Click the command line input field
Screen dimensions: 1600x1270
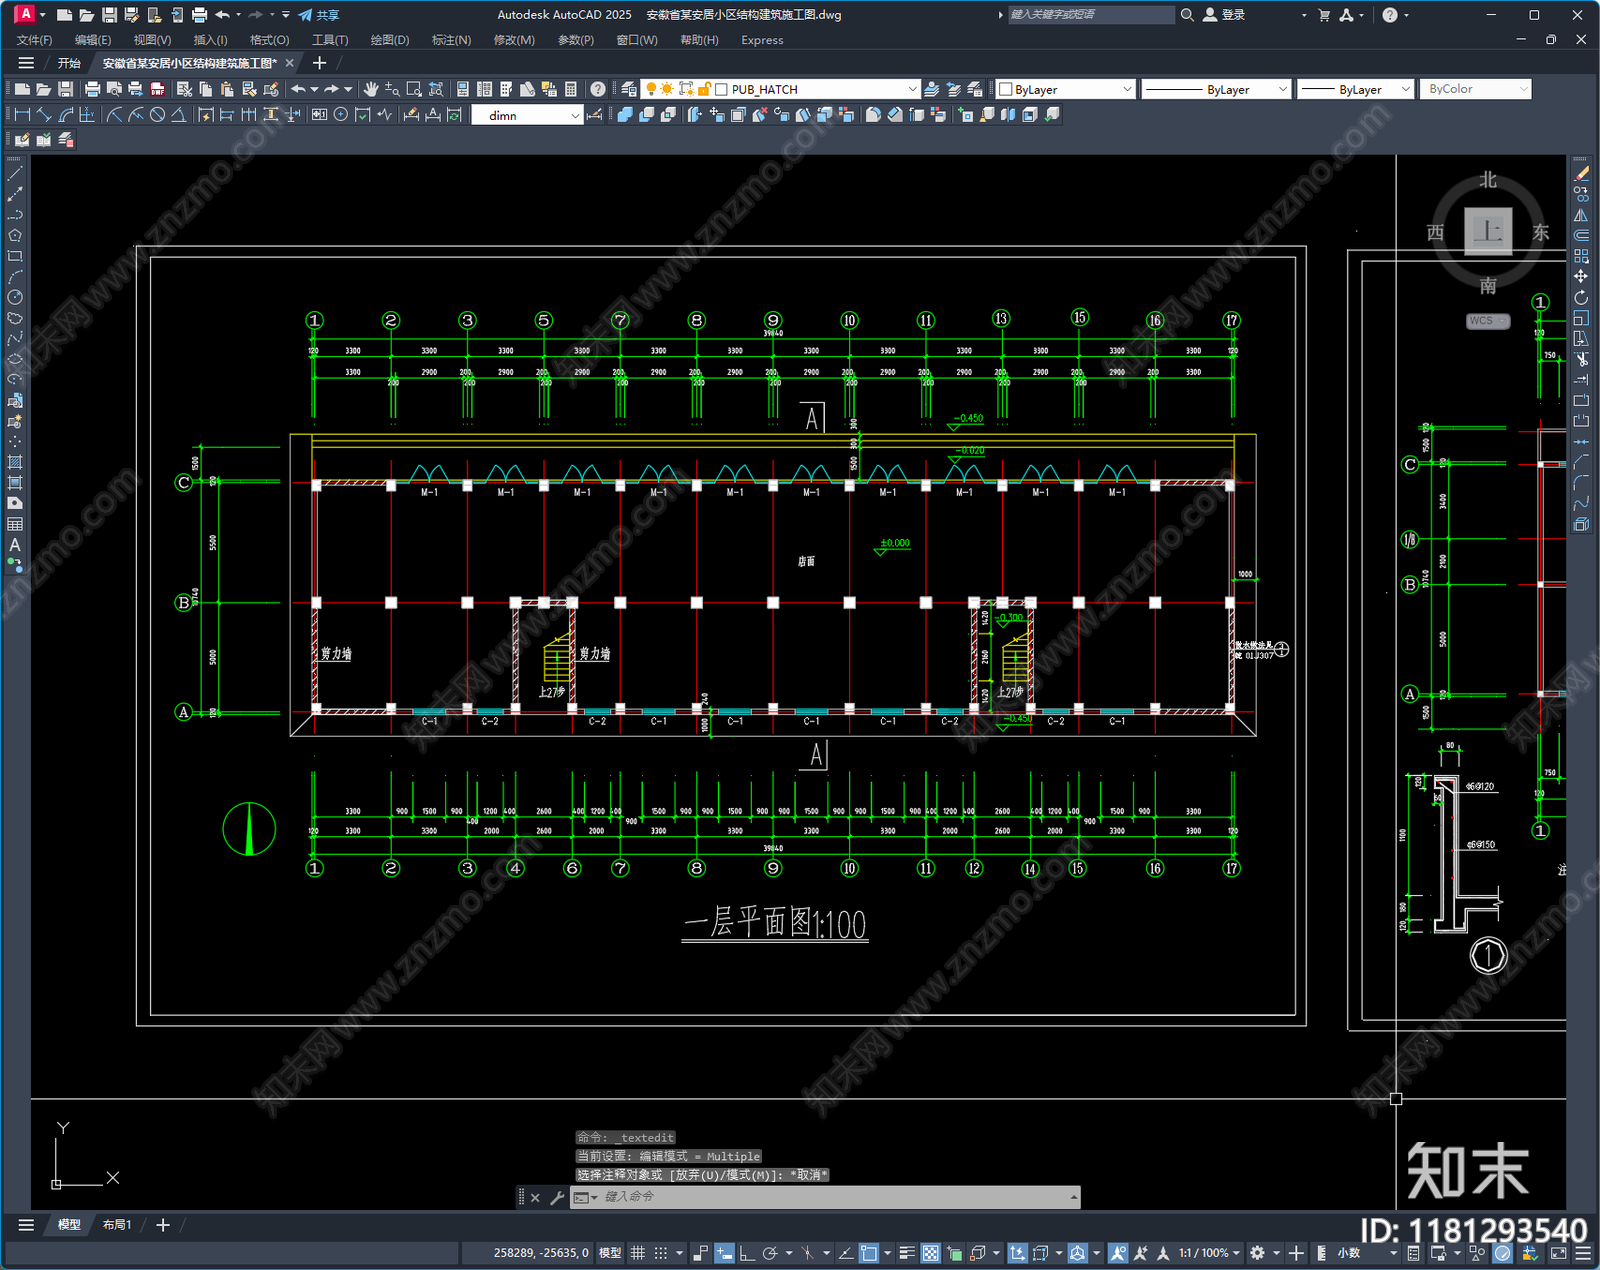pyautogui.click(x=835, y=1197)
